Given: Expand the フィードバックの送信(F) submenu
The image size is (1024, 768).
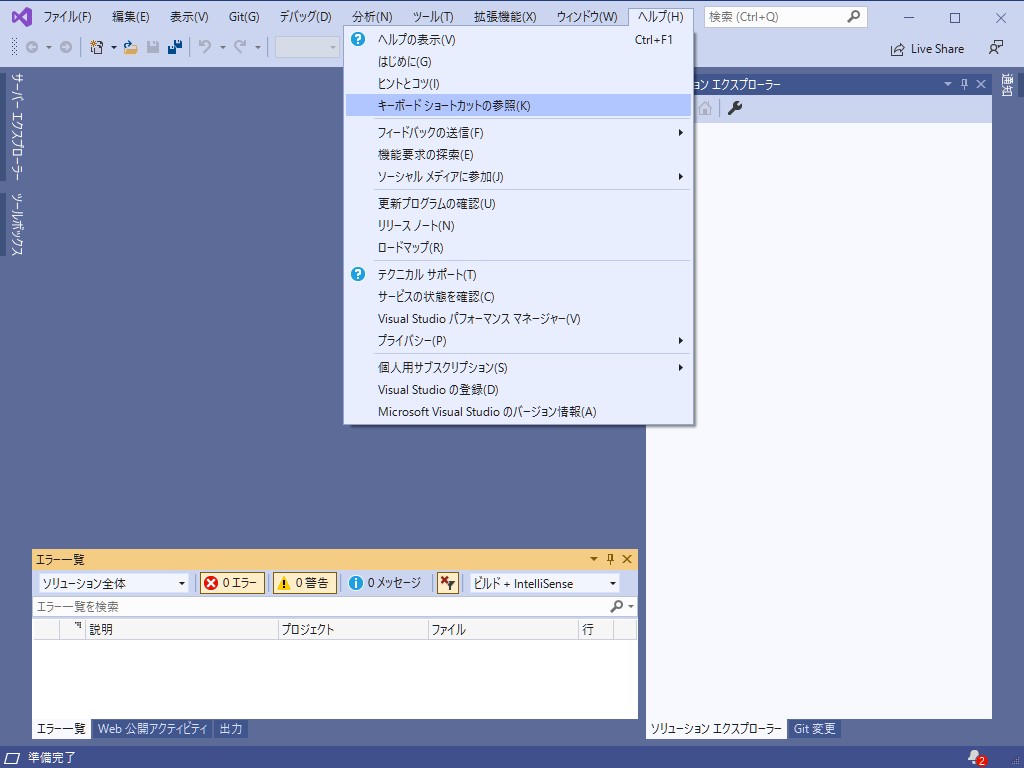Looking at the screenshot, I should point(518,133).
